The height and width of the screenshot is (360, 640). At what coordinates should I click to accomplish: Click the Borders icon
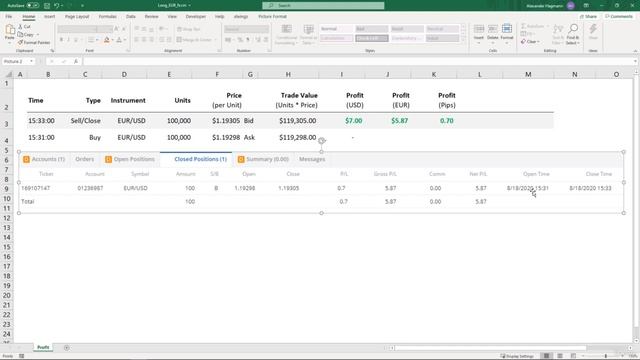(x=91, y=40)
